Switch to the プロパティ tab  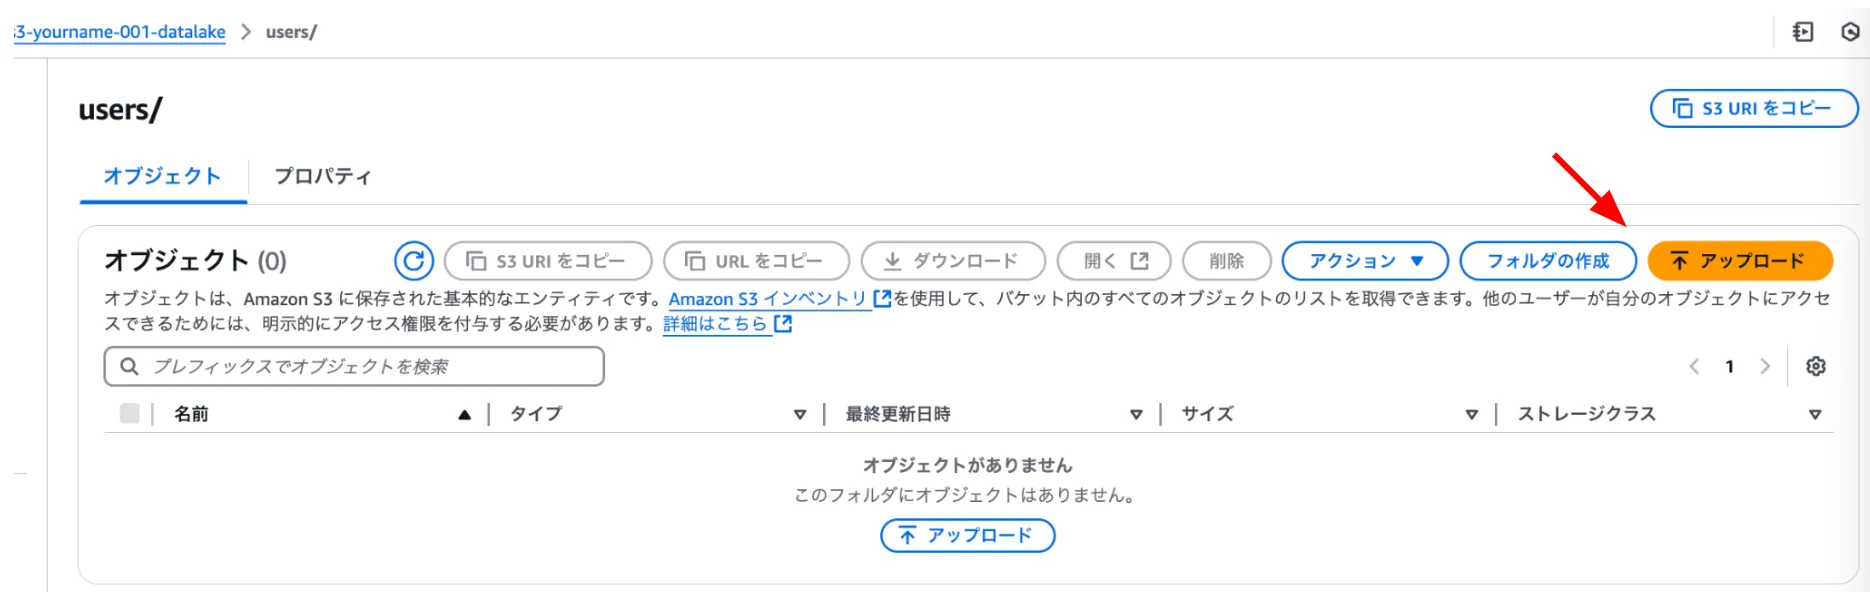322,176
